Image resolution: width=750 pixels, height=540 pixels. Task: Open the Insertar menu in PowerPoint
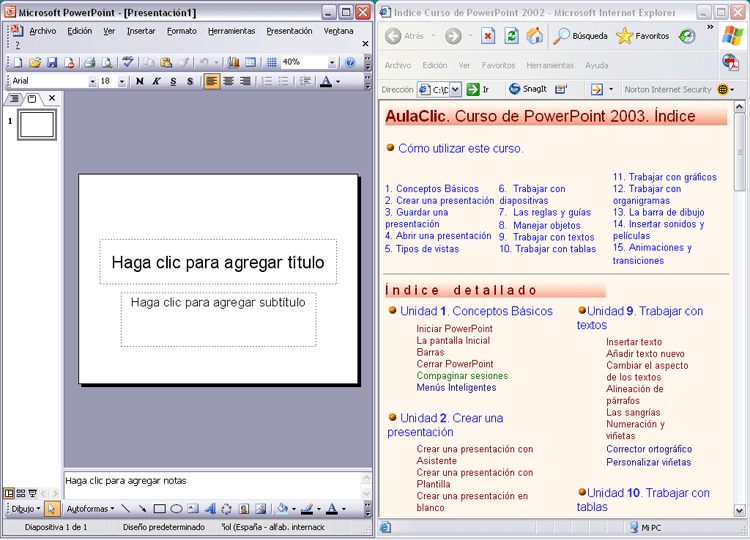tap(141, 31)
